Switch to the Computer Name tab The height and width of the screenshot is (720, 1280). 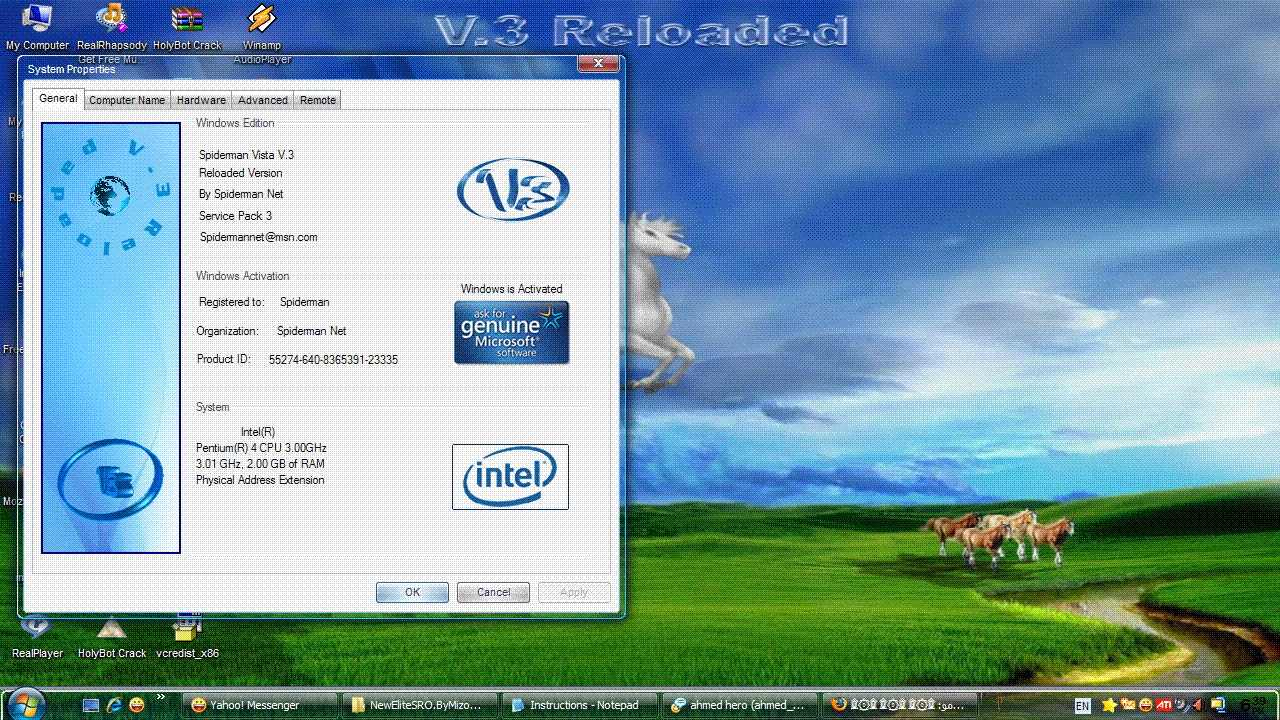pos(127,100)
